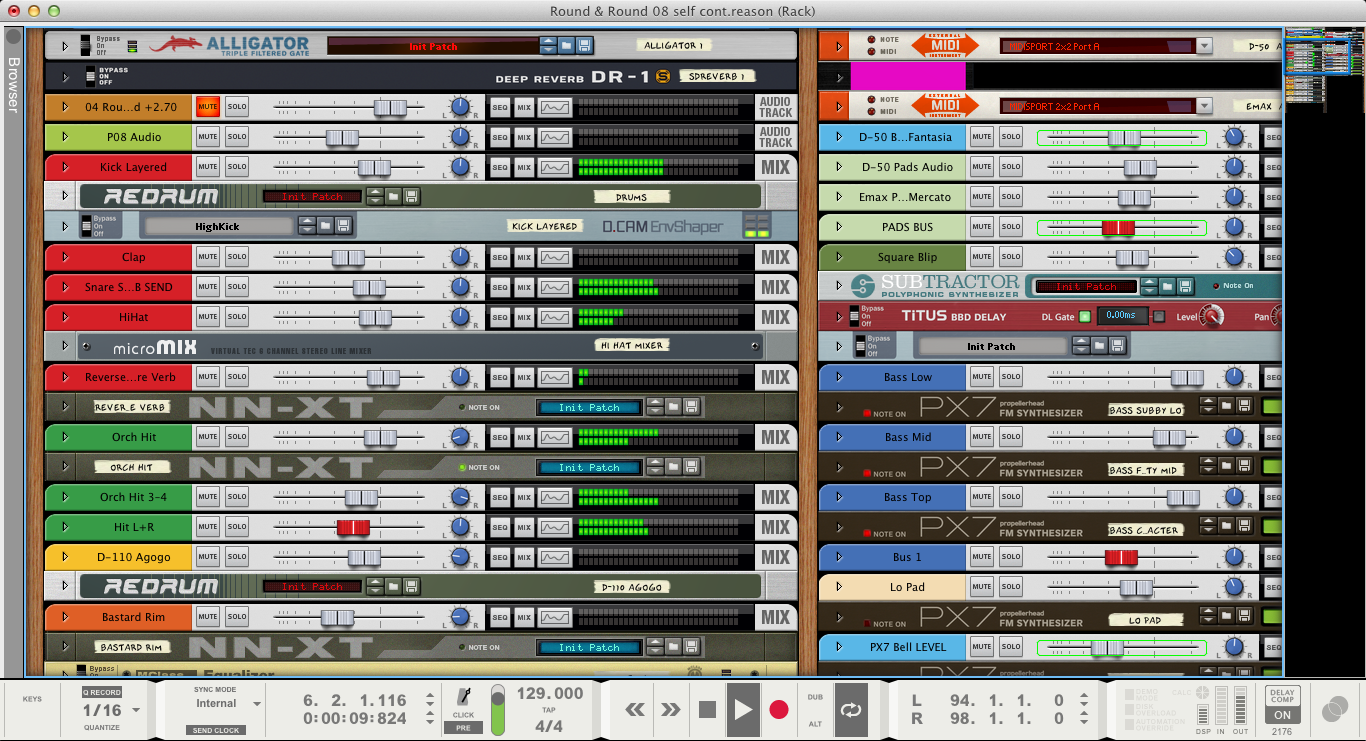Unfold the microMIX line mixer
The width and height of the screenshot is (1366, 741).
coord(65,347)
